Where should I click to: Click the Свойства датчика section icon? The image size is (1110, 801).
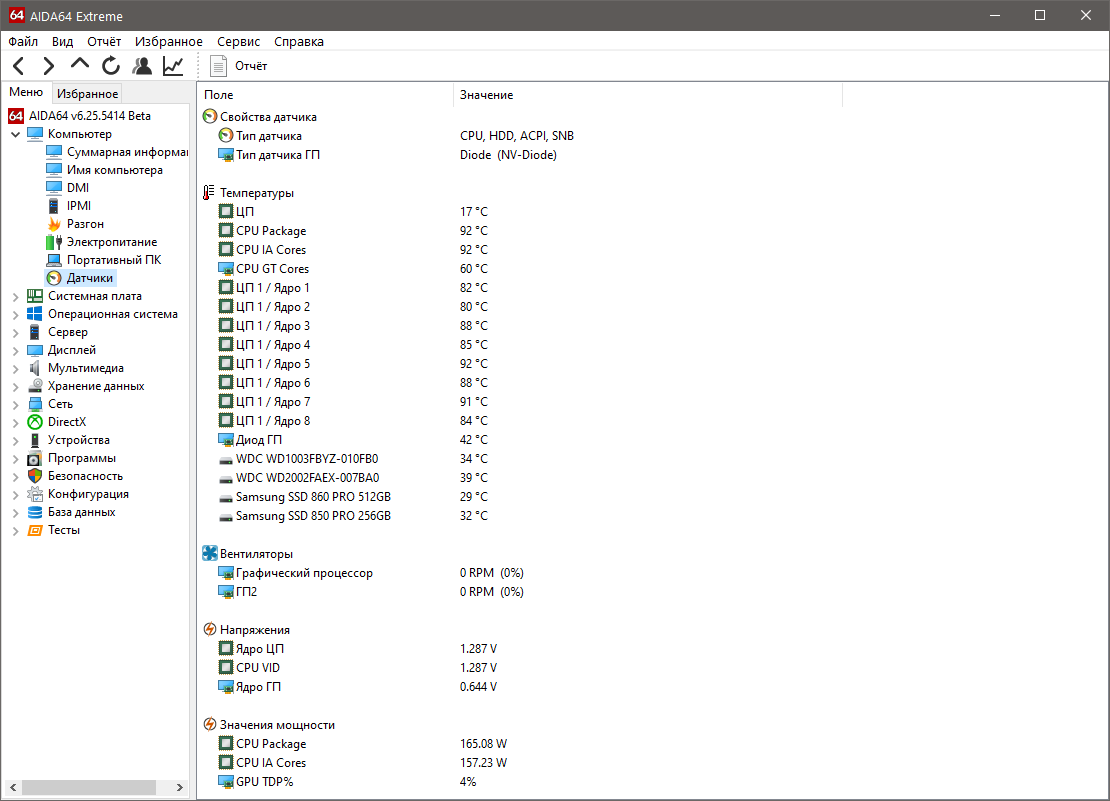click(210, 116)
